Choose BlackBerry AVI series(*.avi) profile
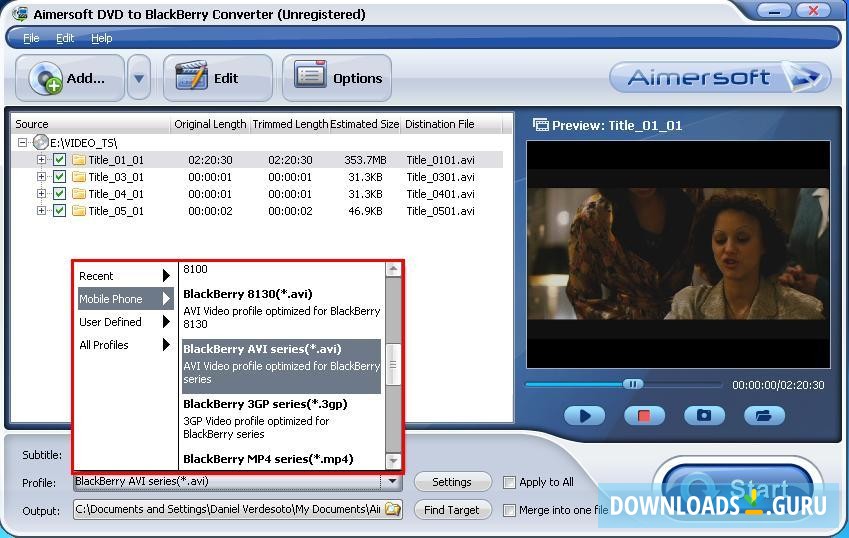Screen dimensions: 849x538 click(282, 365)
